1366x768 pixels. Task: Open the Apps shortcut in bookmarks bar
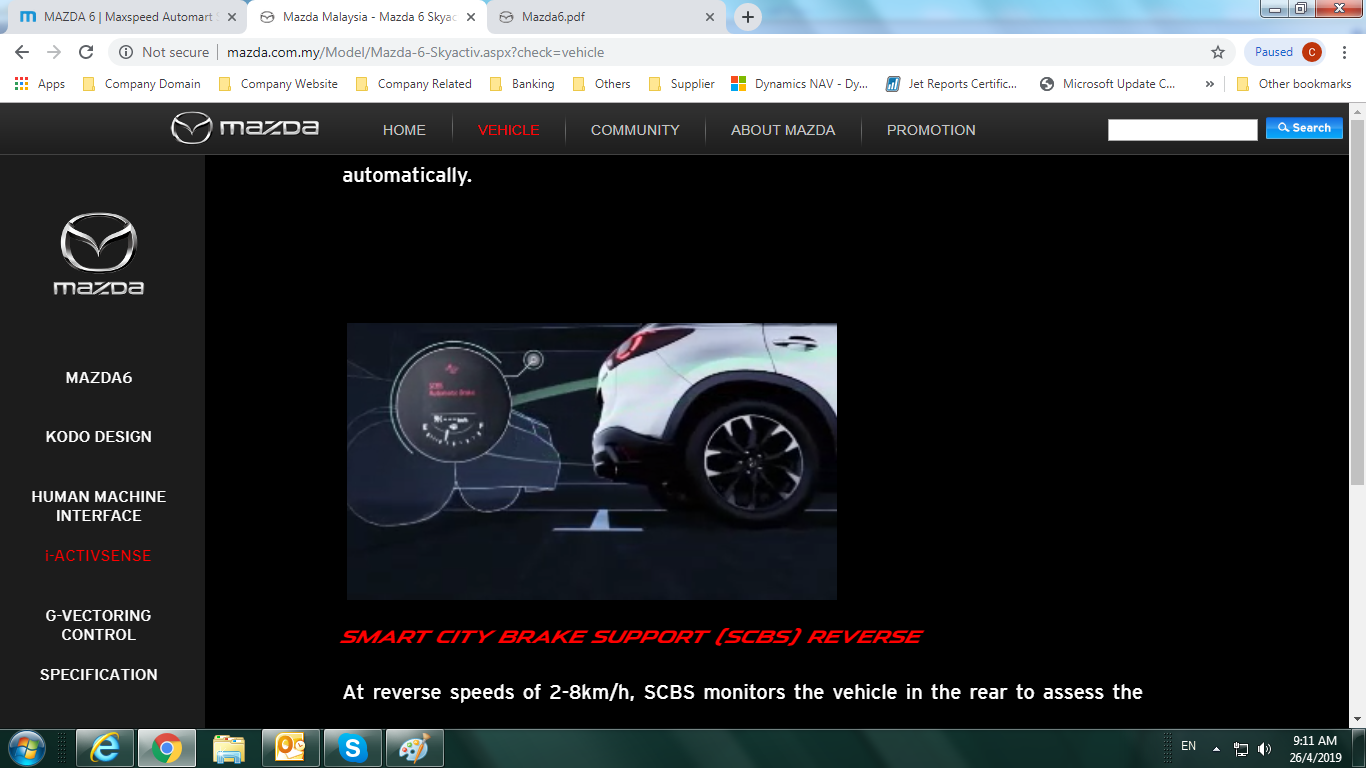(40, 84)
